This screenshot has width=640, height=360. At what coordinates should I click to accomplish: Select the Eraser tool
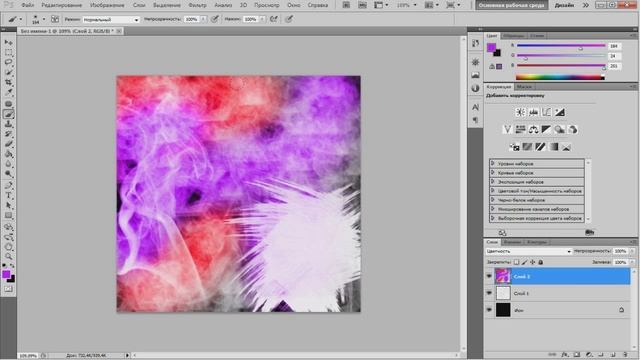click(x=8, y=144)
